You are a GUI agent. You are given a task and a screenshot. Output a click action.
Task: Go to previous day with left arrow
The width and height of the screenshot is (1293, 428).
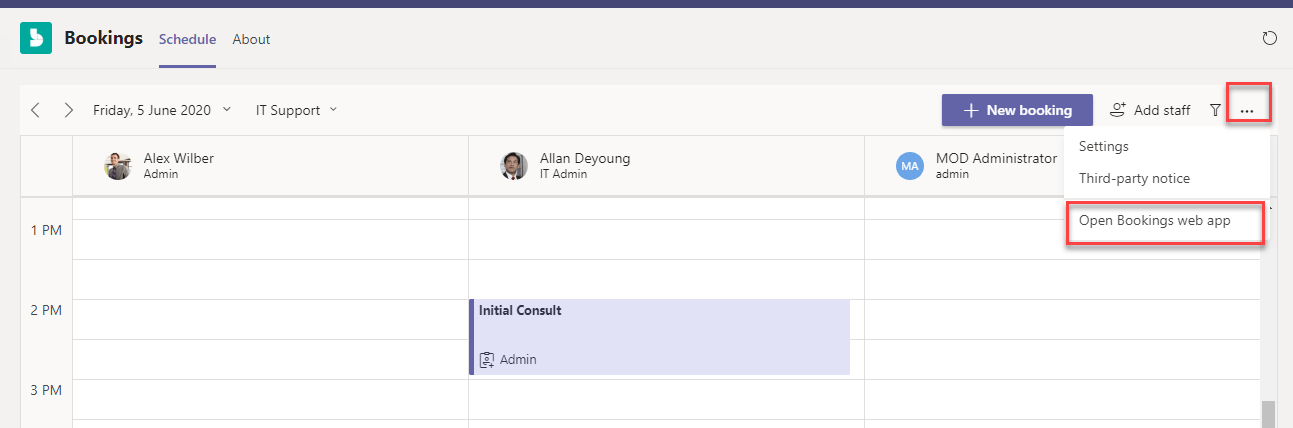[36, 110]
